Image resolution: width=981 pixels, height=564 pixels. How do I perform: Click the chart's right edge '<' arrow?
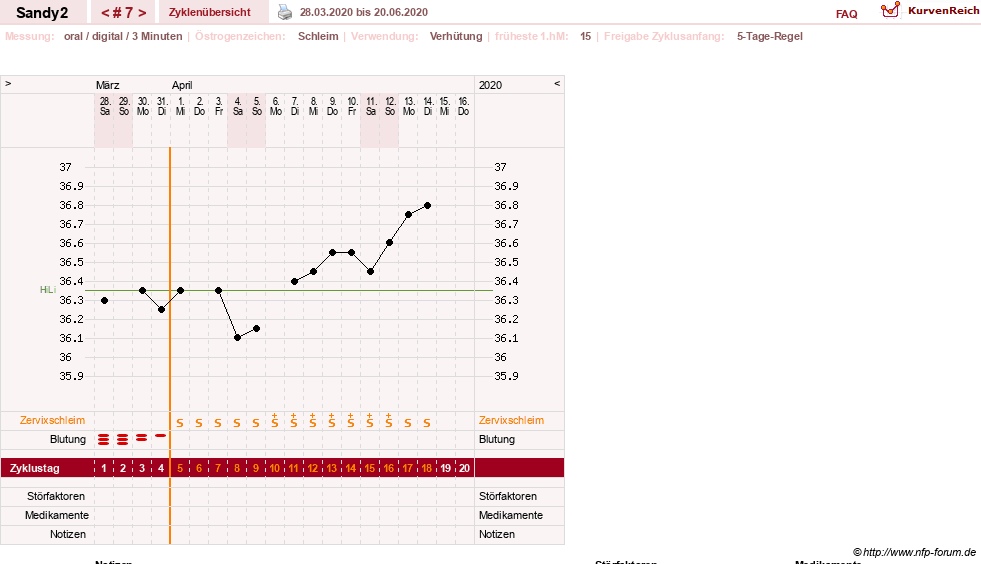pyautogui.click(x=557, y=83)
